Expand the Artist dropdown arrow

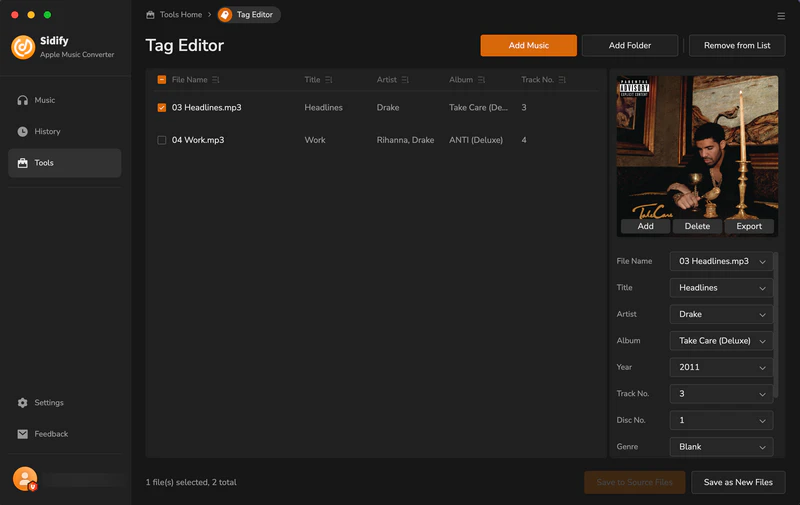762,315
